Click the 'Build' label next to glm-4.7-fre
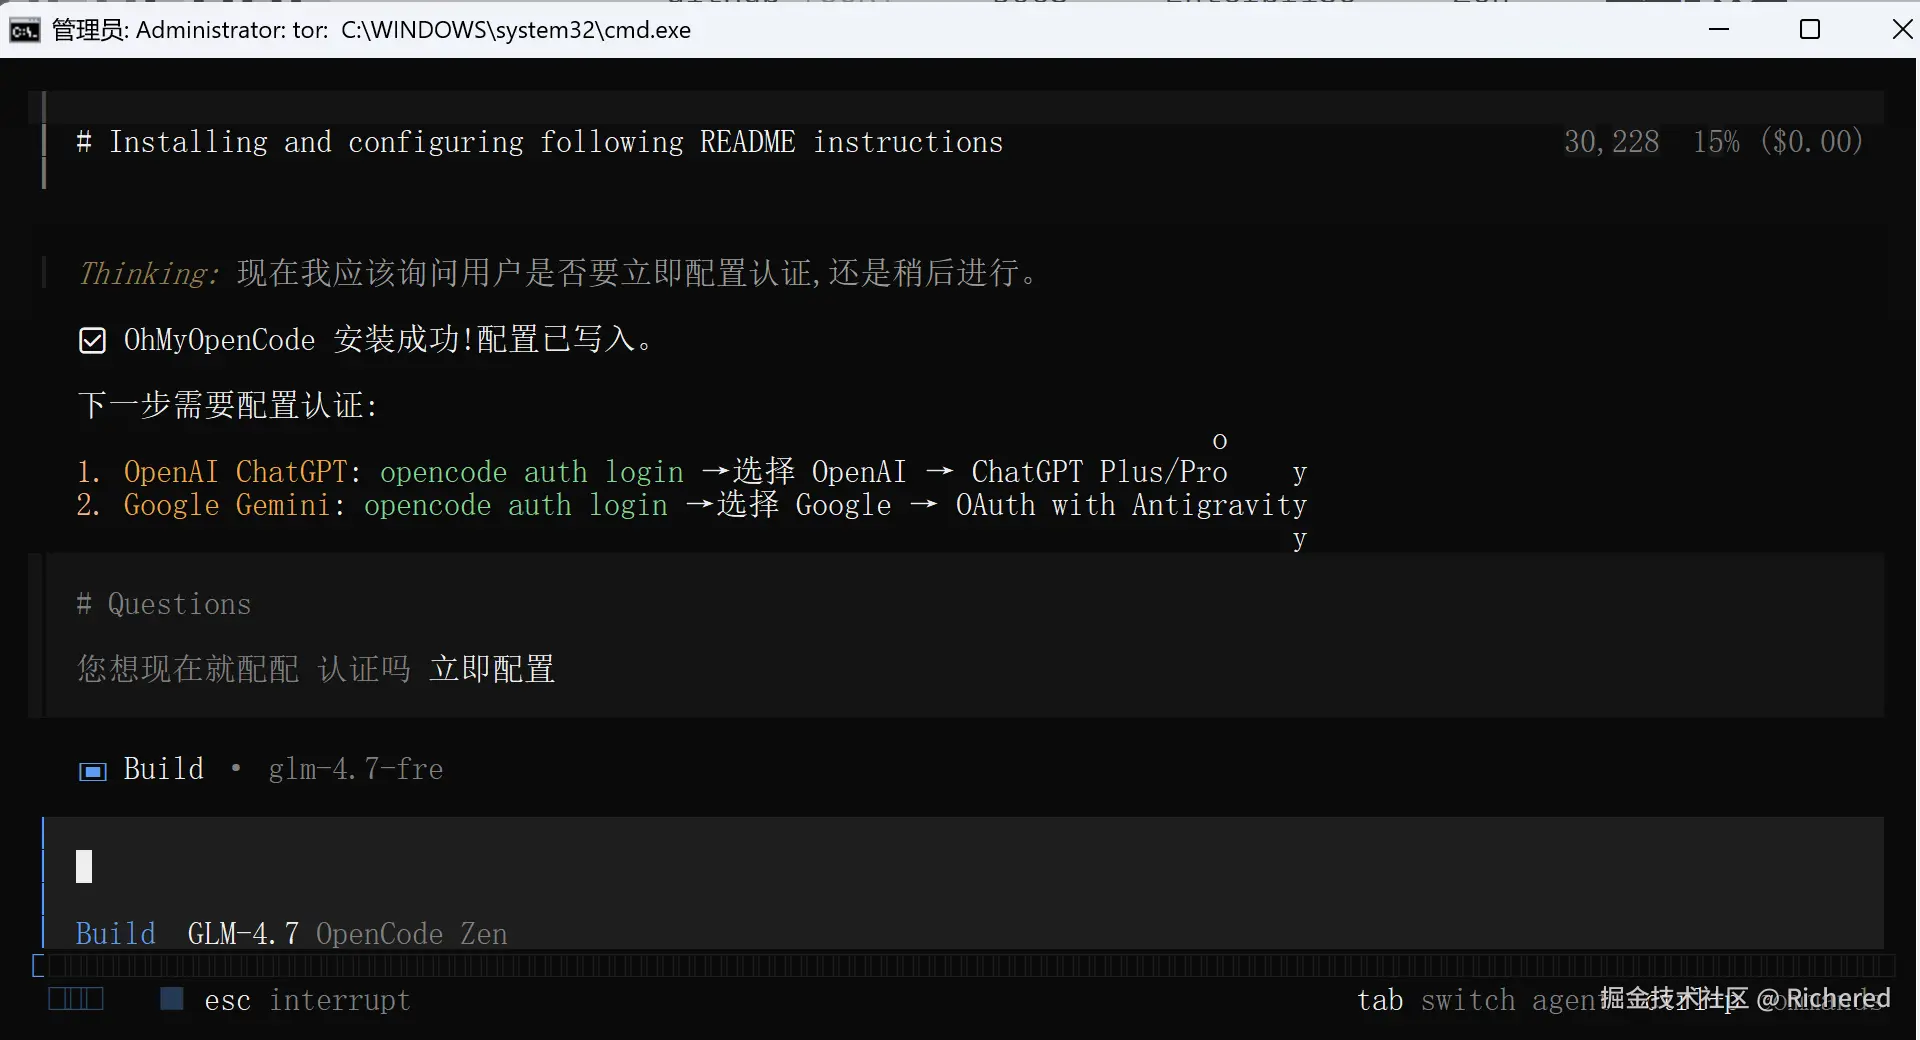Image resolution: width=1920 pixels, height=1040 pixels. (164, 769)
